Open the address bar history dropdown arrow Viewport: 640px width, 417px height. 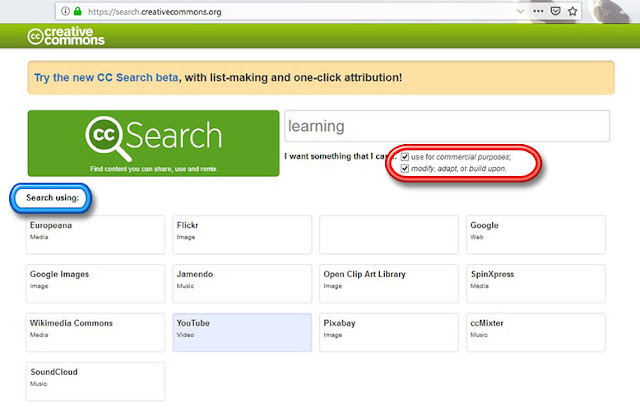(520, 11)
